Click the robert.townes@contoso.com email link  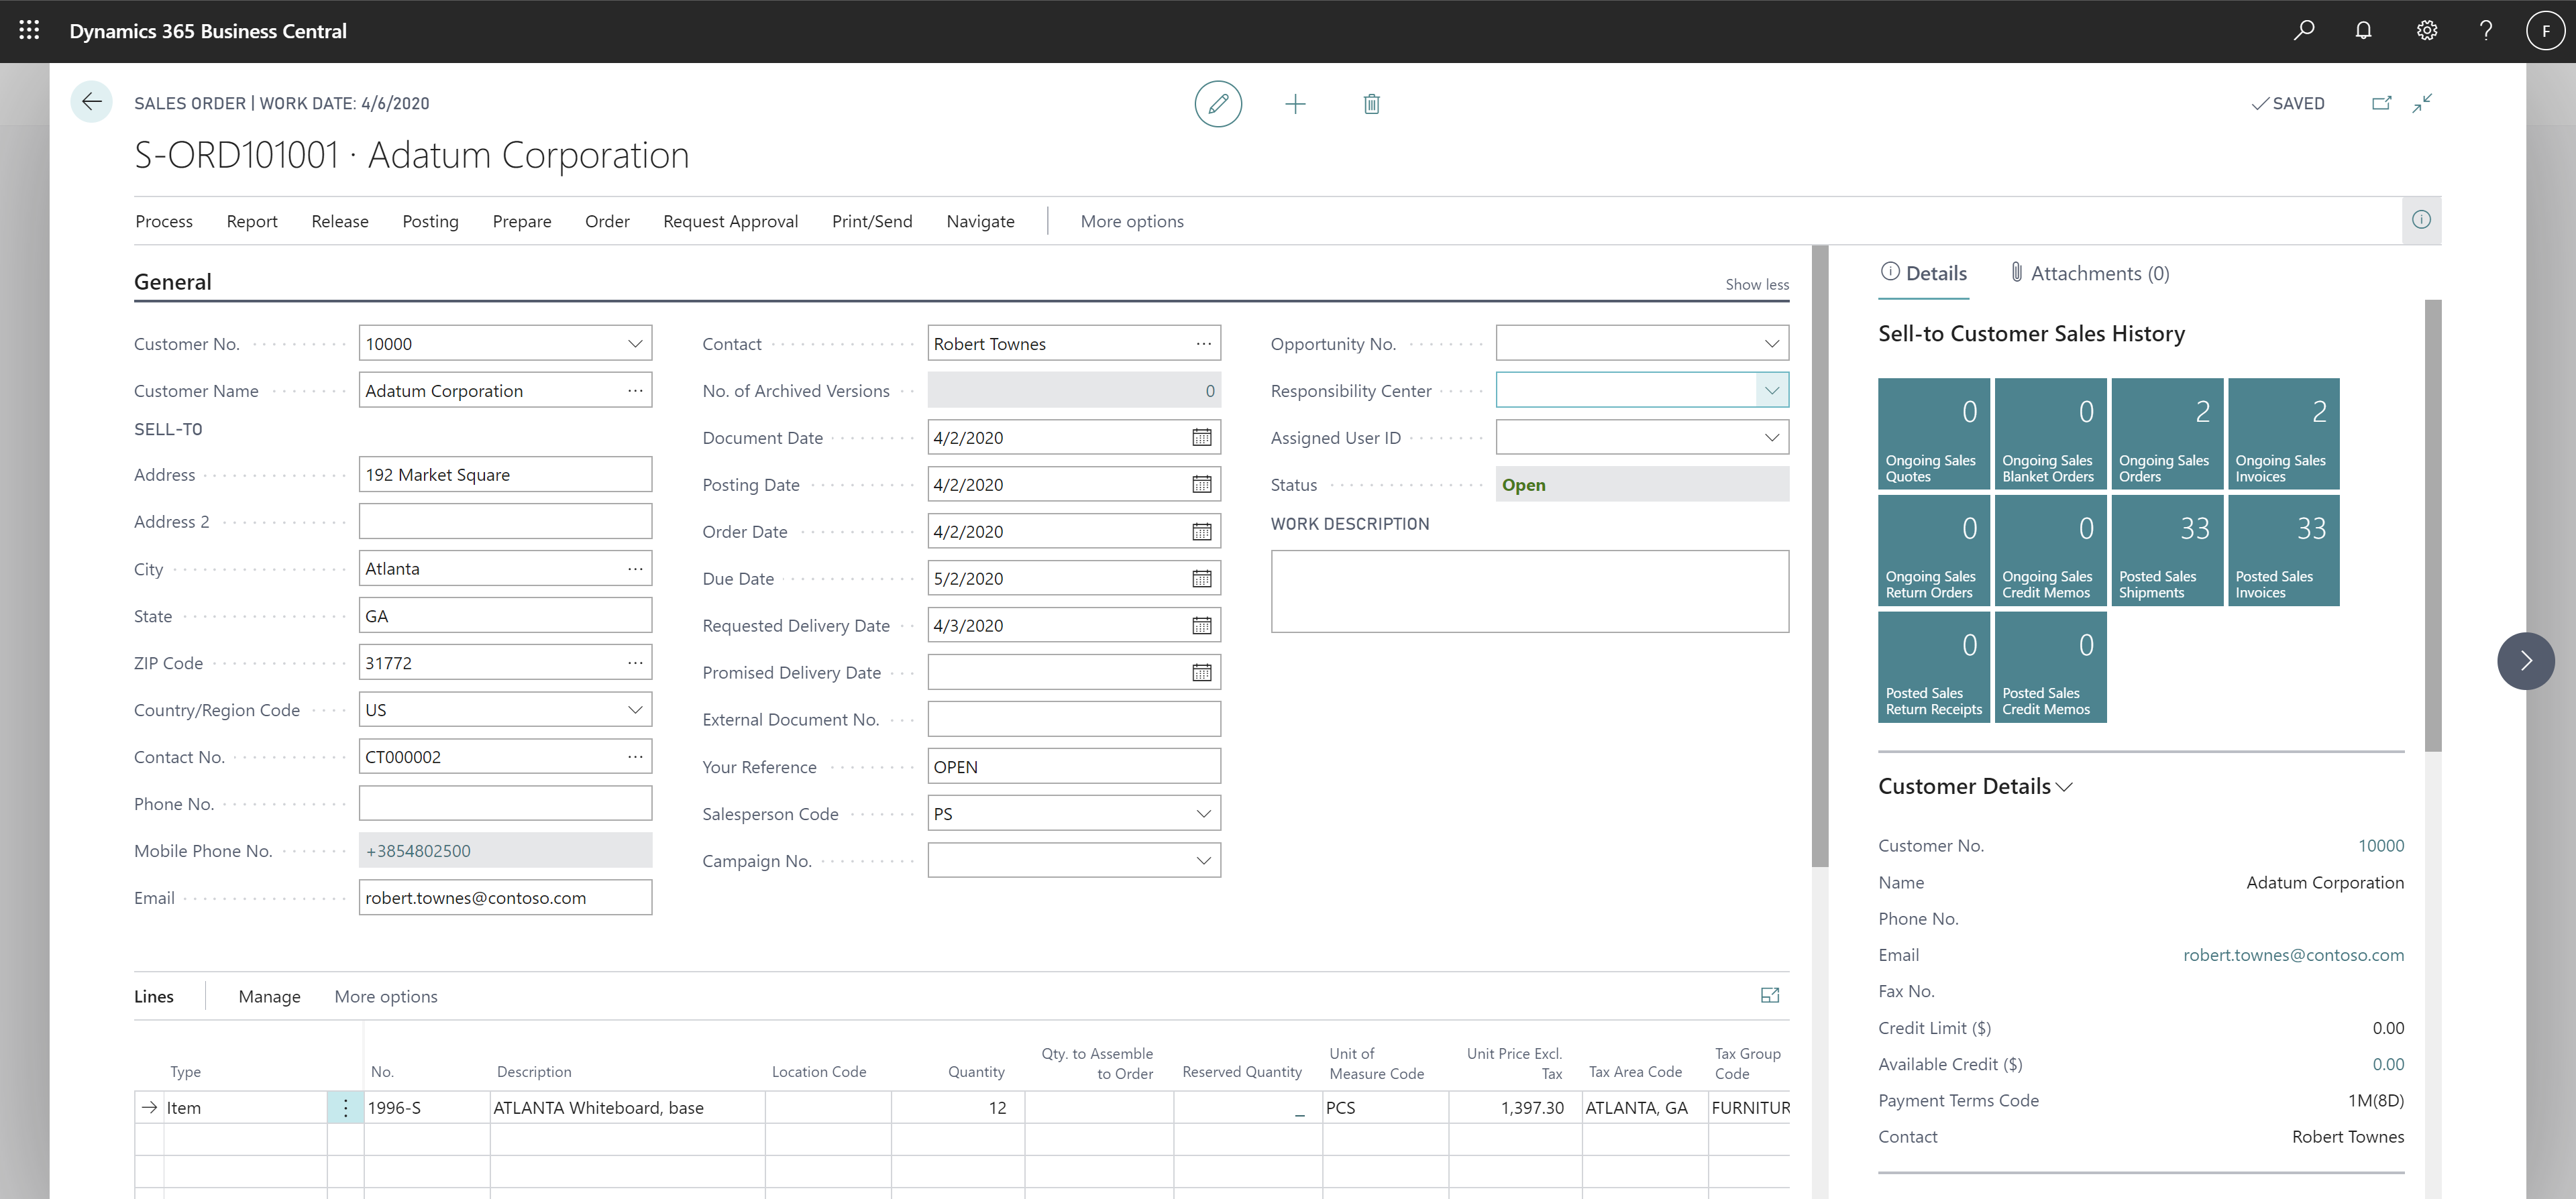(2294, 954)
